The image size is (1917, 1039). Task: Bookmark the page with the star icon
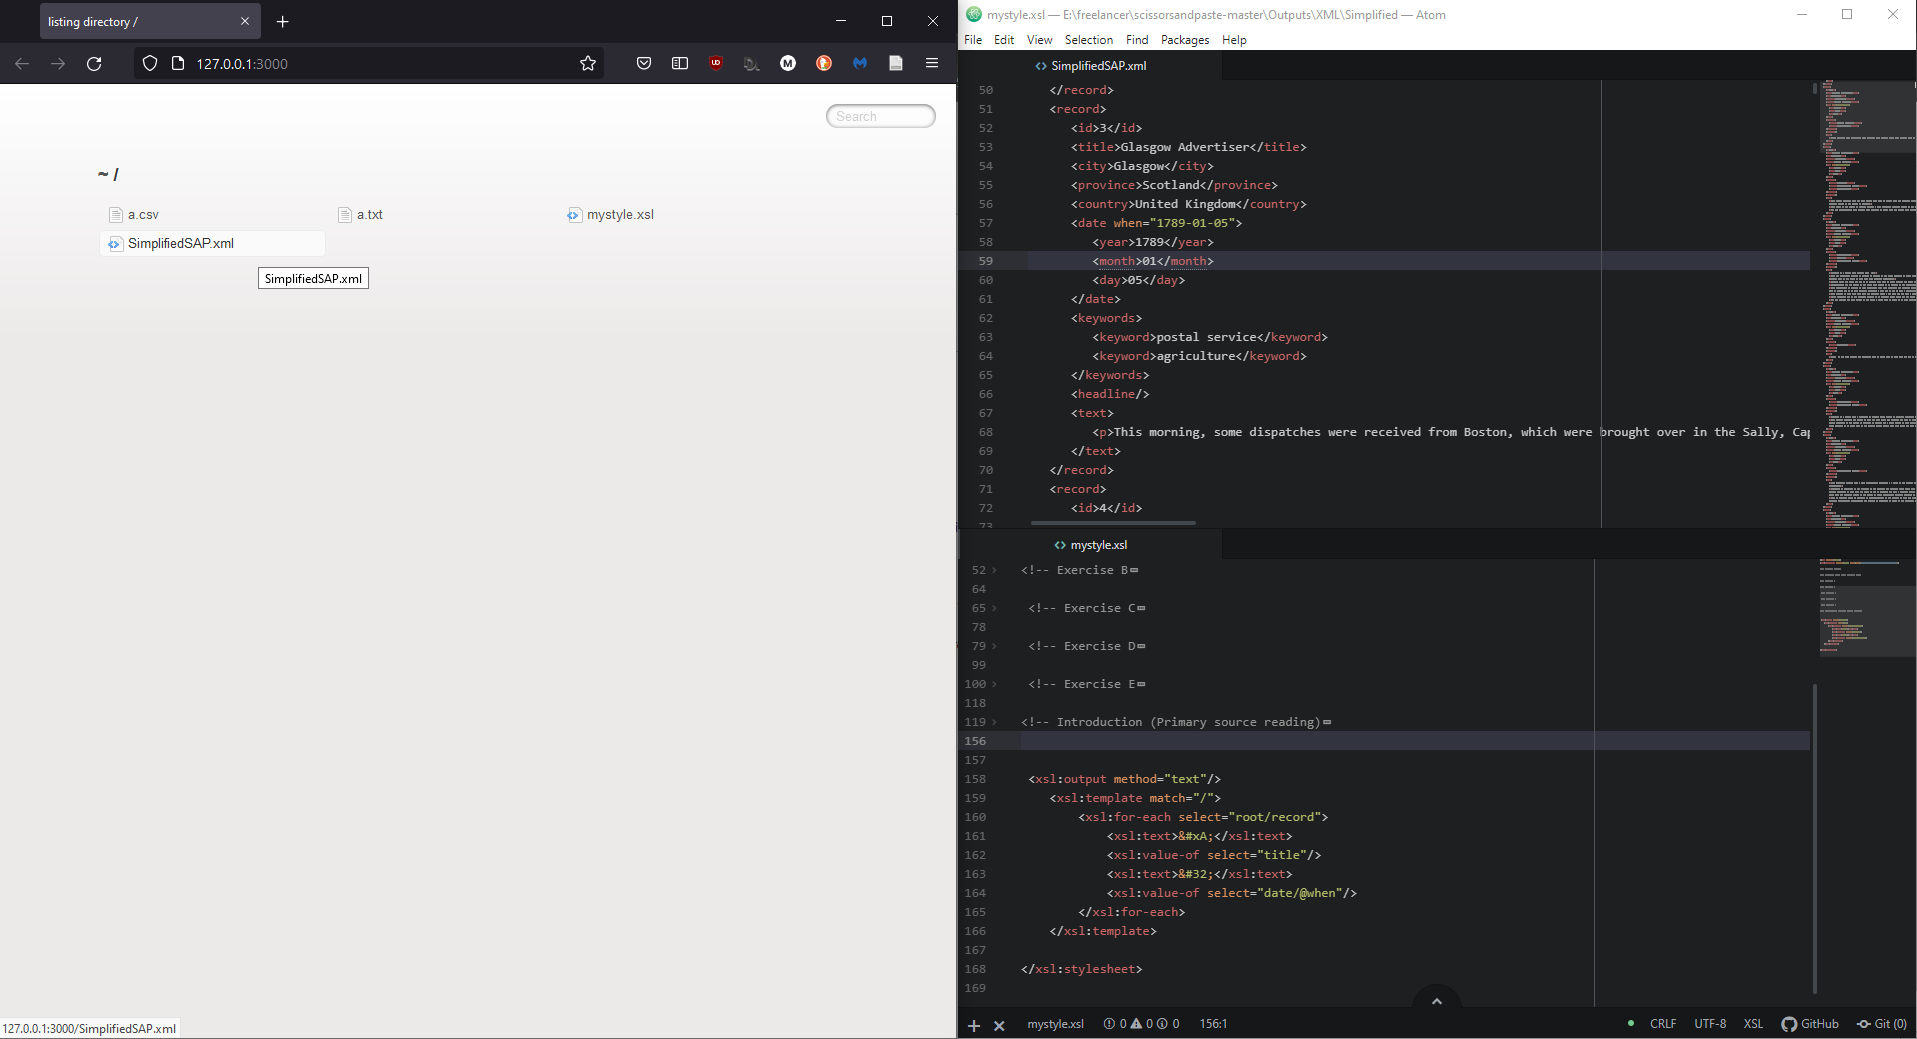coord(588,63)
